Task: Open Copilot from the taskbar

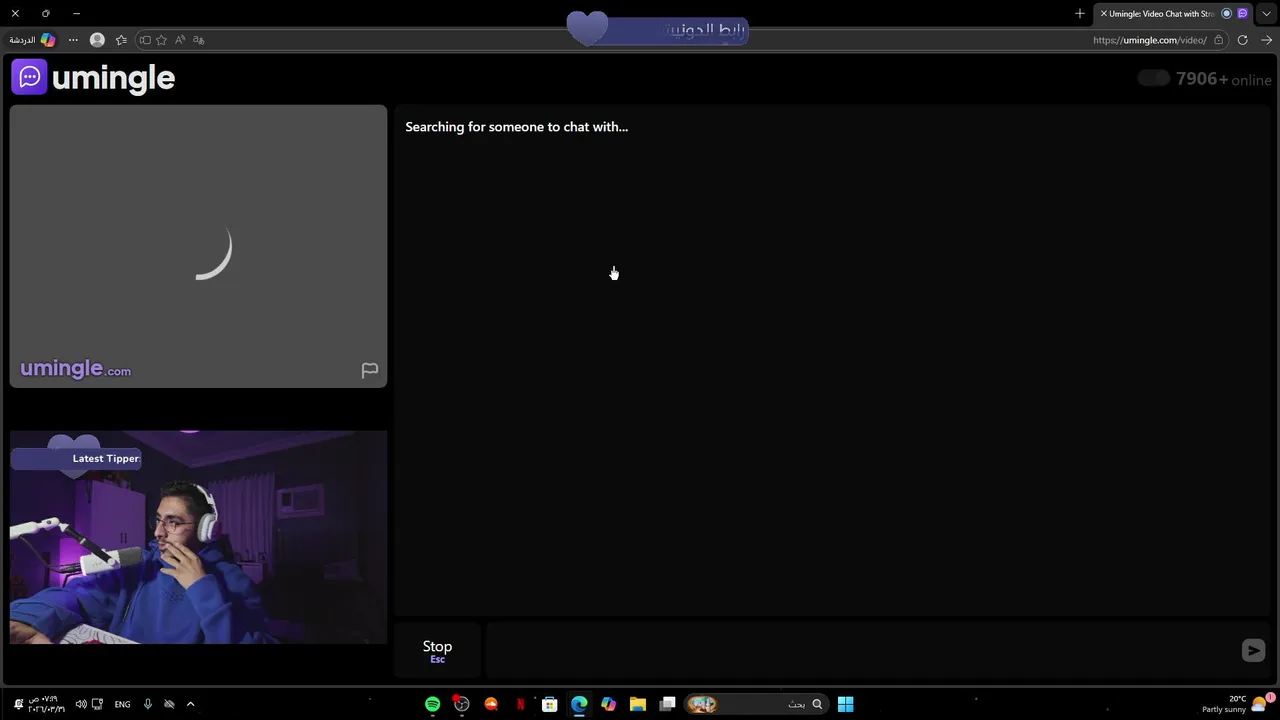Action: tap(608, 704)
